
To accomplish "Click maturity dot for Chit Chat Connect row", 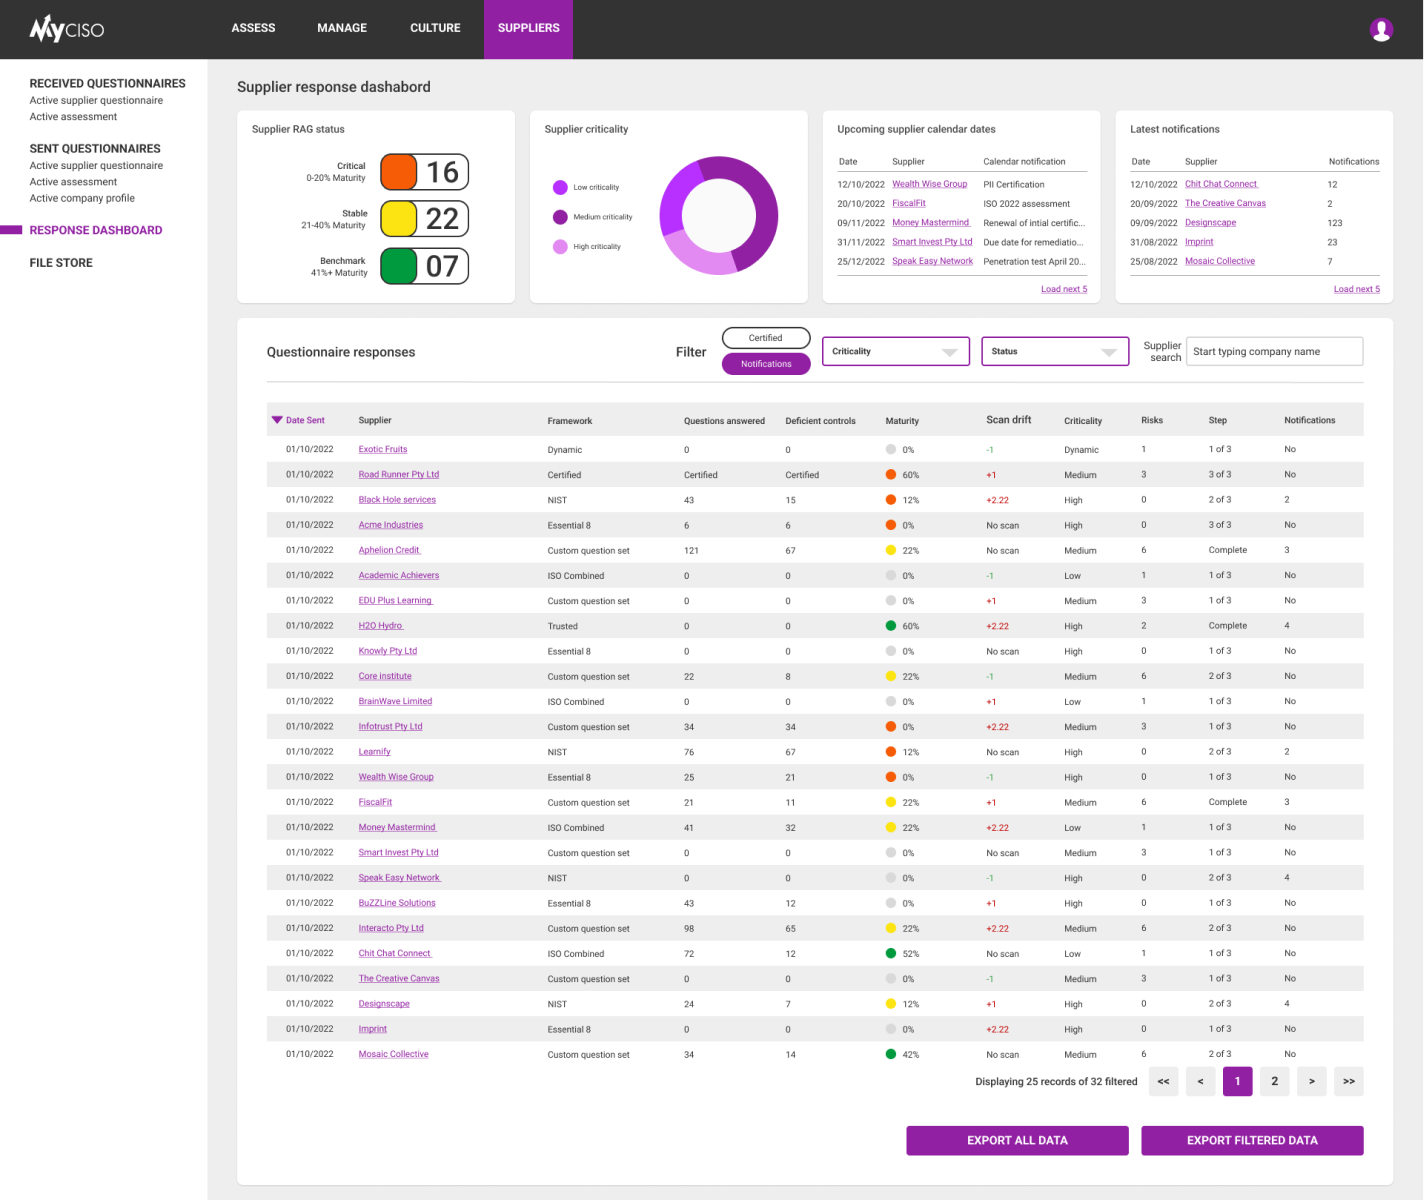I will pyautogui.click(x=891, y=953).
